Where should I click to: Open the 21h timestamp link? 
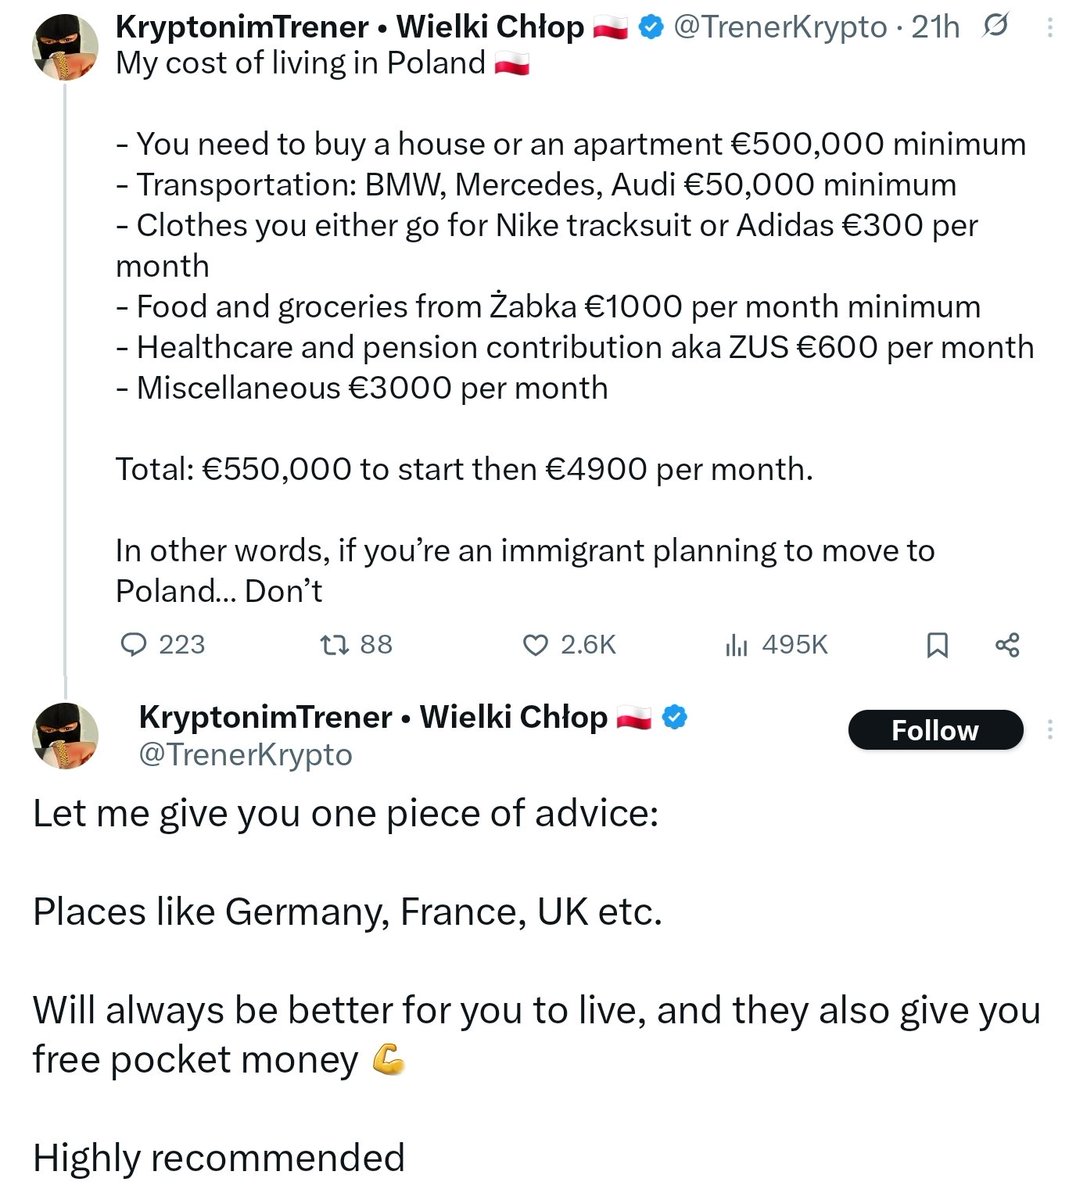click(x=935, y=27)
